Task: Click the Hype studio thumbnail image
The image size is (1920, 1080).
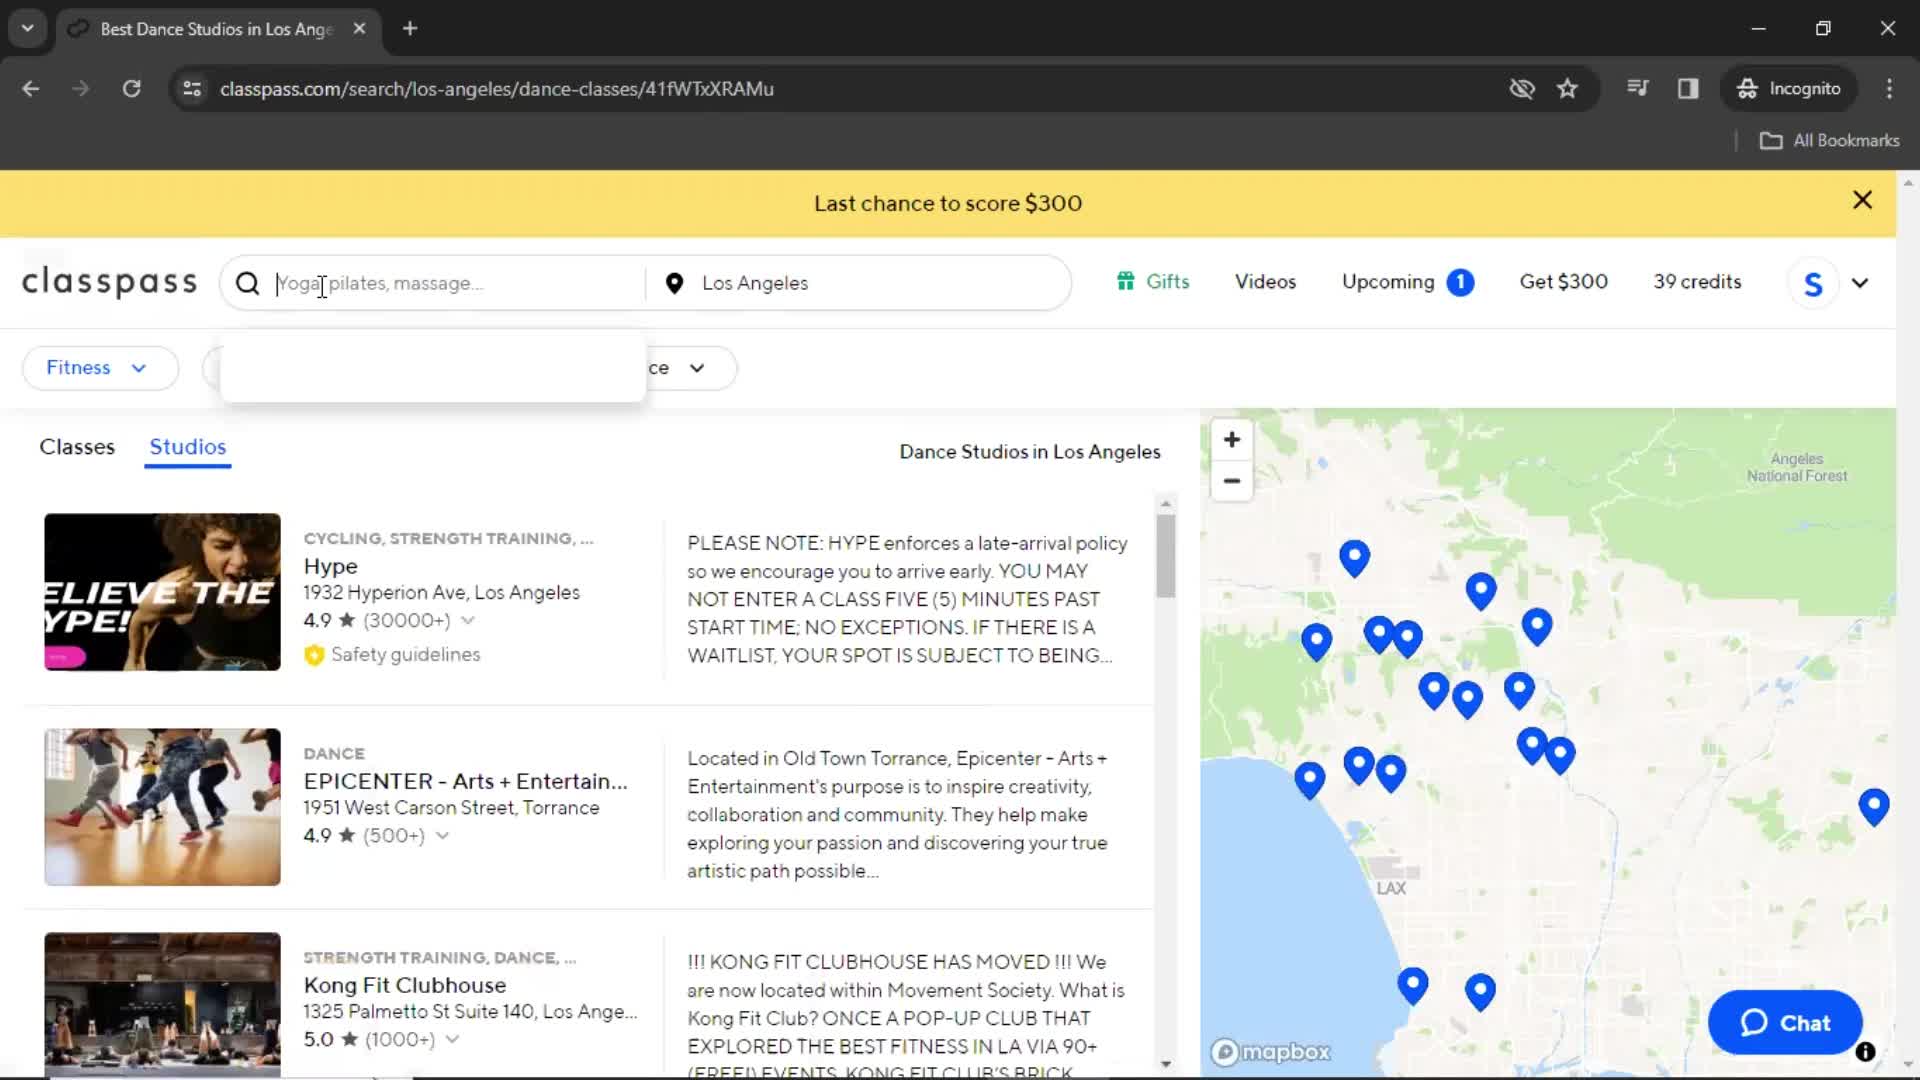Action: click(162, 592)
